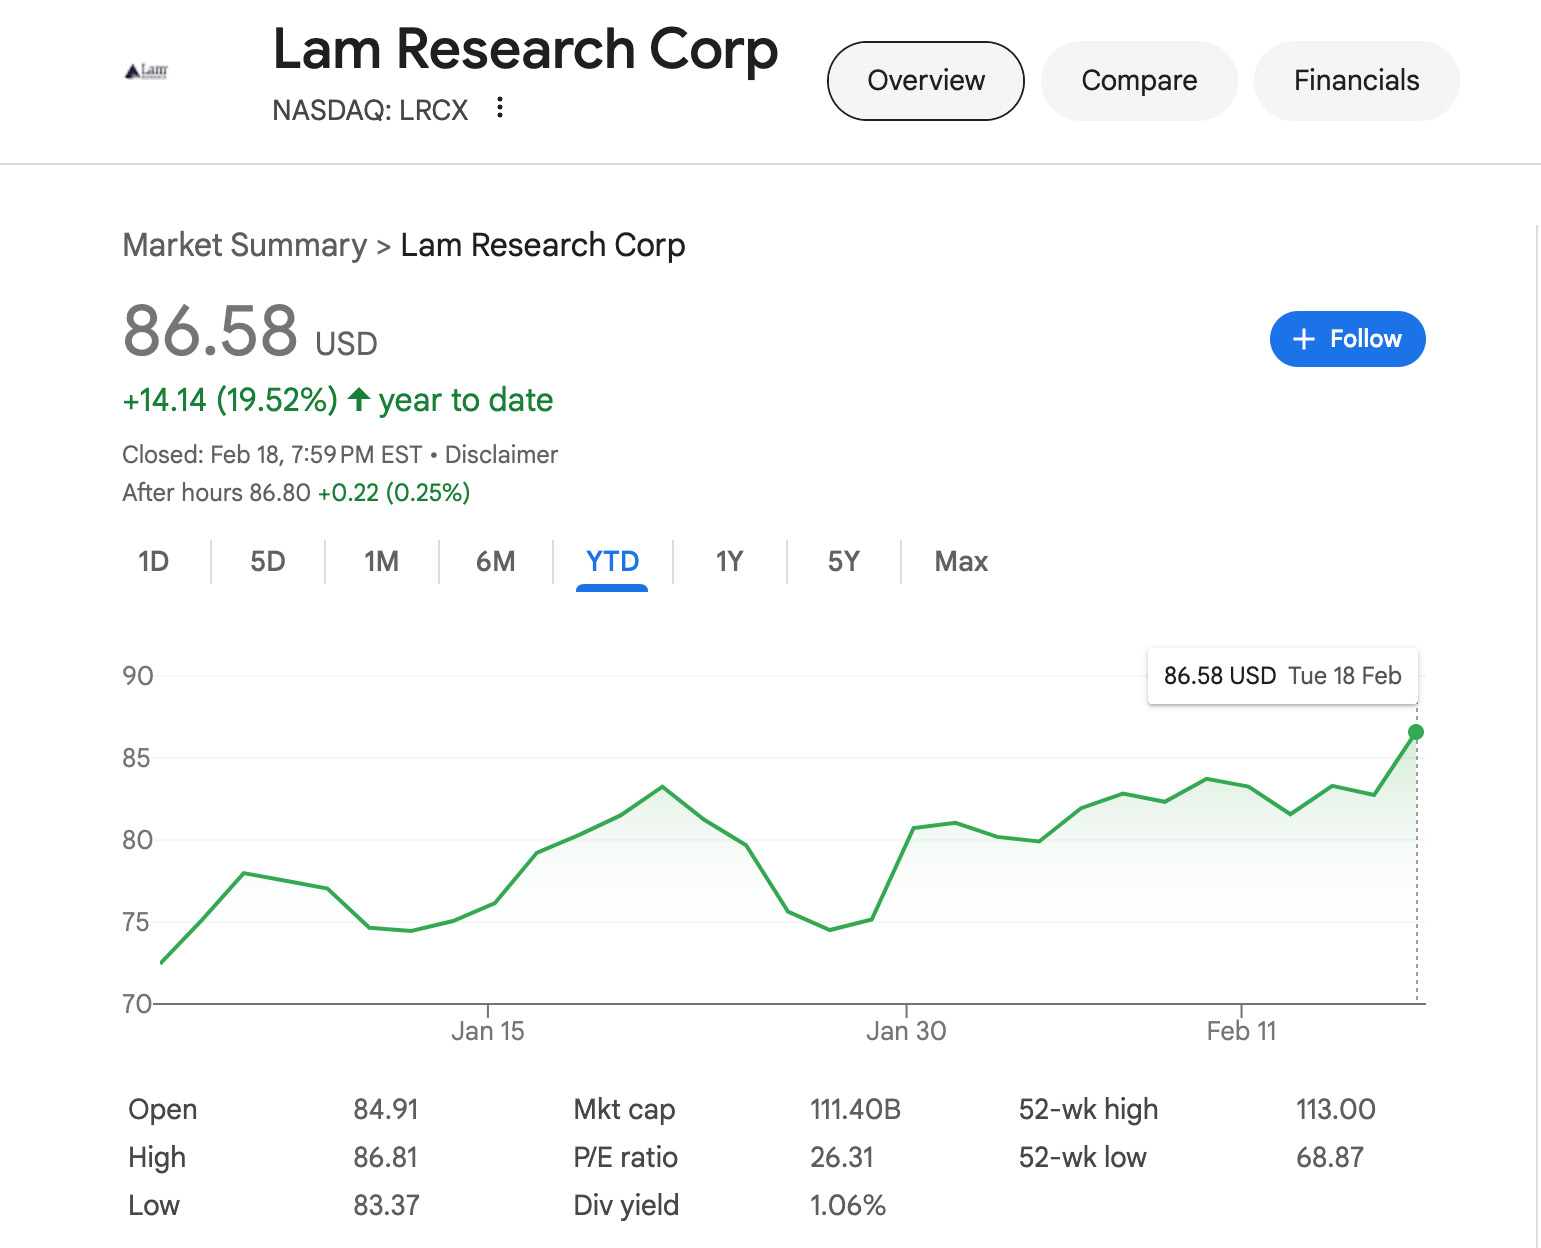1541x1248 pixels.
Task: Click the 70 y-axis label
Action: pos(137,1004)
